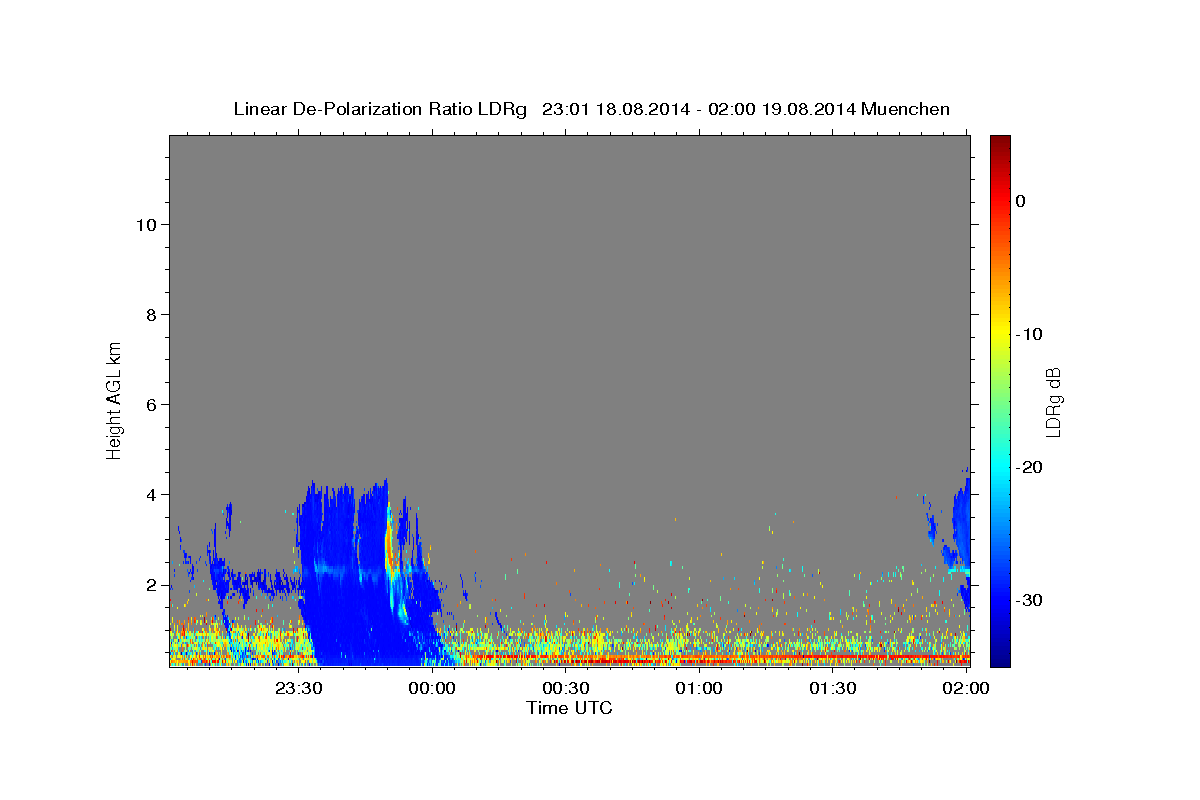
Task: Click the plot title 'Linear De-Polarization Ratio LDRg'
Action: [x=380, y=109]
